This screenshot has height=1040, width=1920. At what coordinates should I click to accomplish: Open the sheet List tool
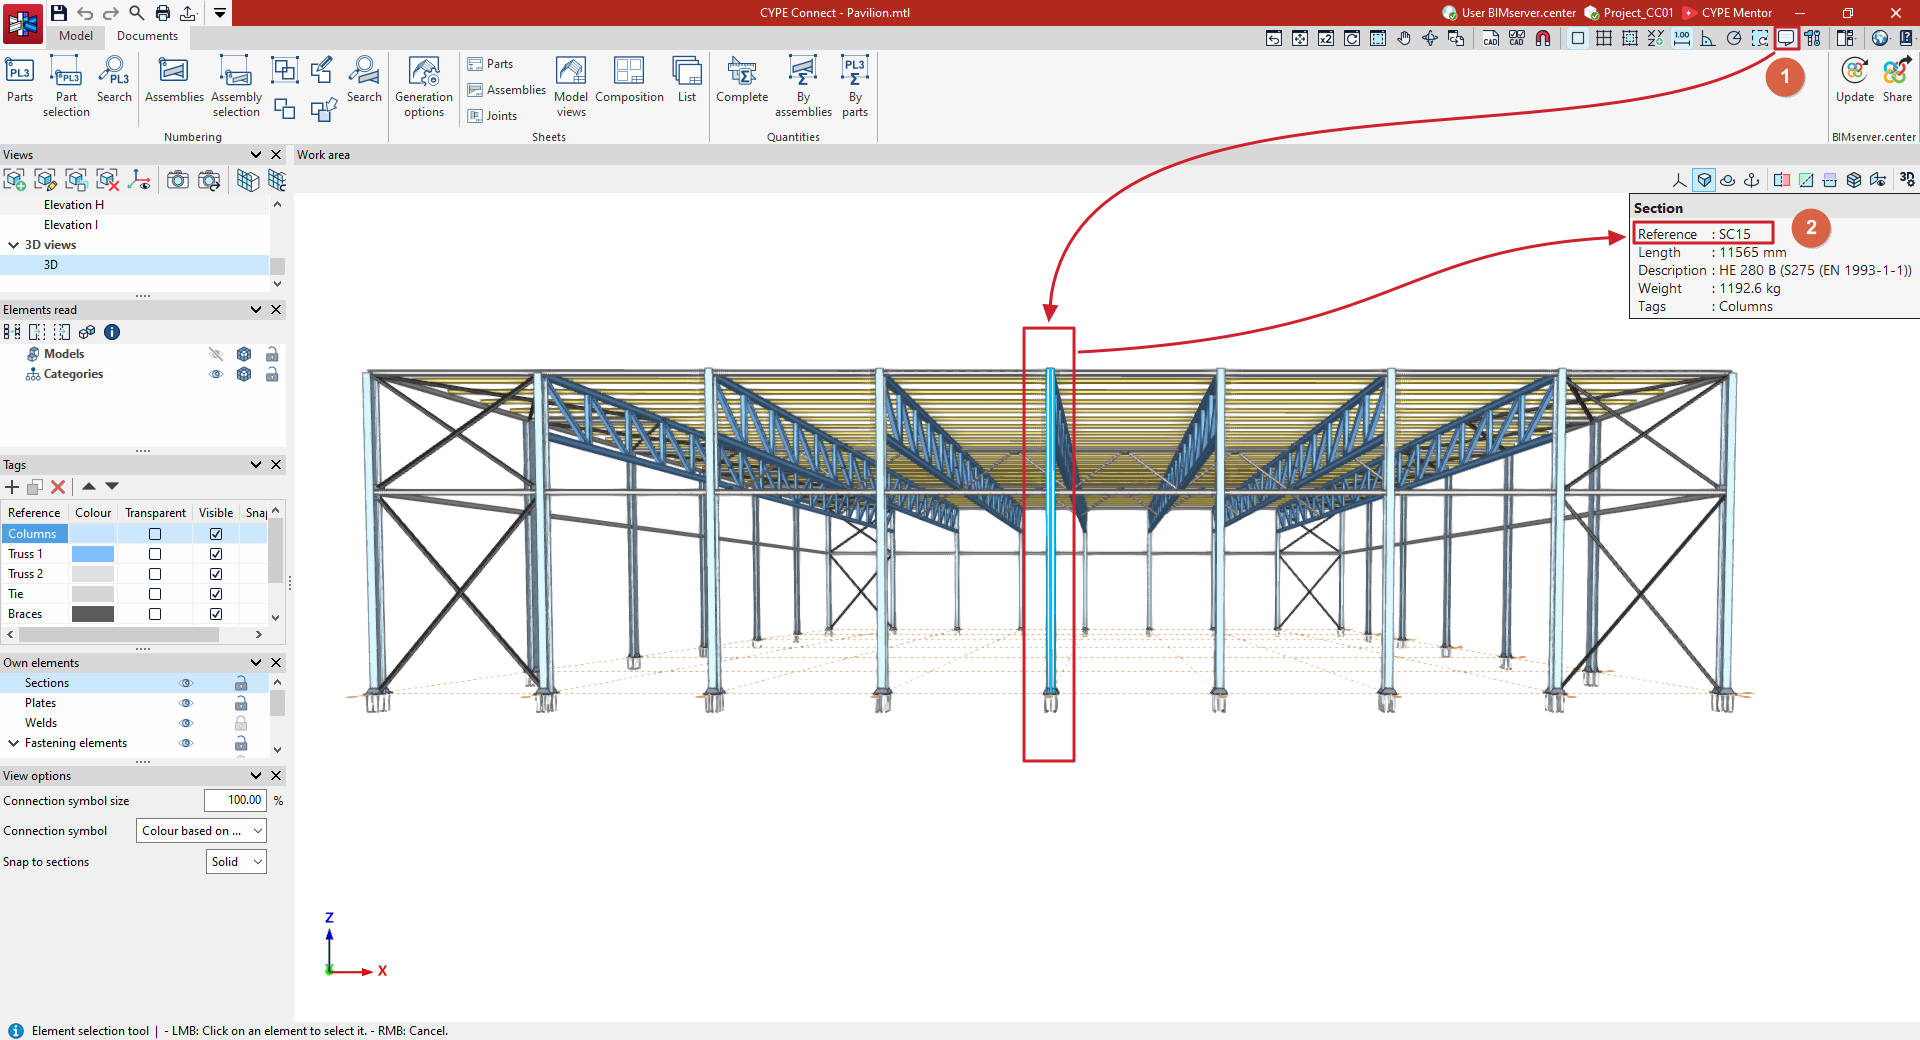687,80
